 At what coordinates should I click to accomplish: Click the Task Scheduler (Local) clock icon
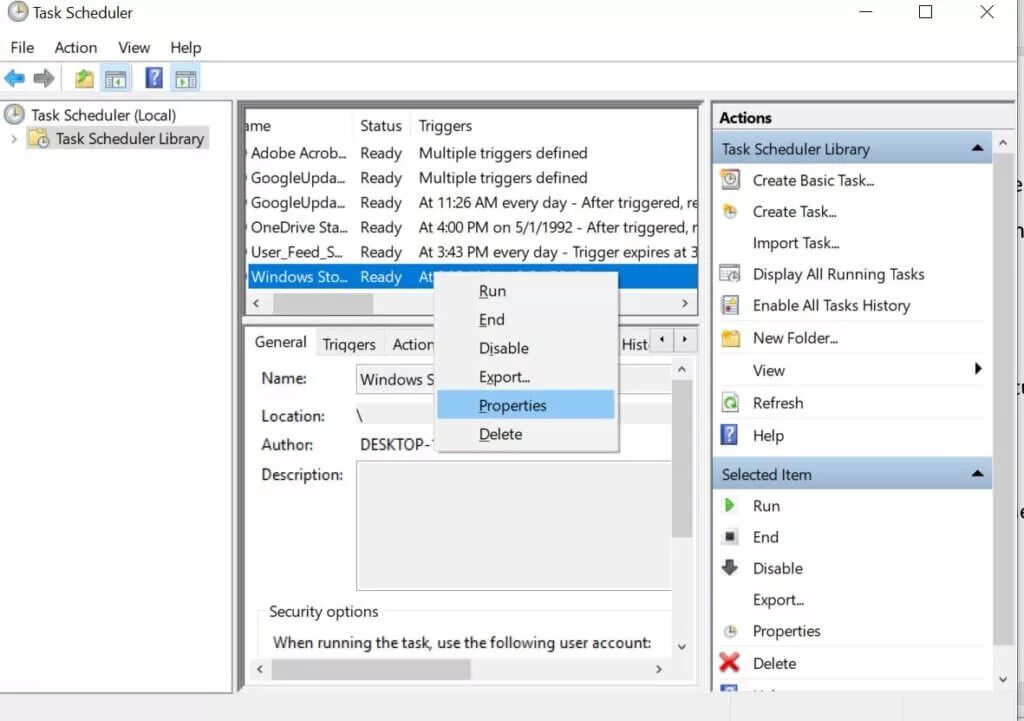pos(14,115)
